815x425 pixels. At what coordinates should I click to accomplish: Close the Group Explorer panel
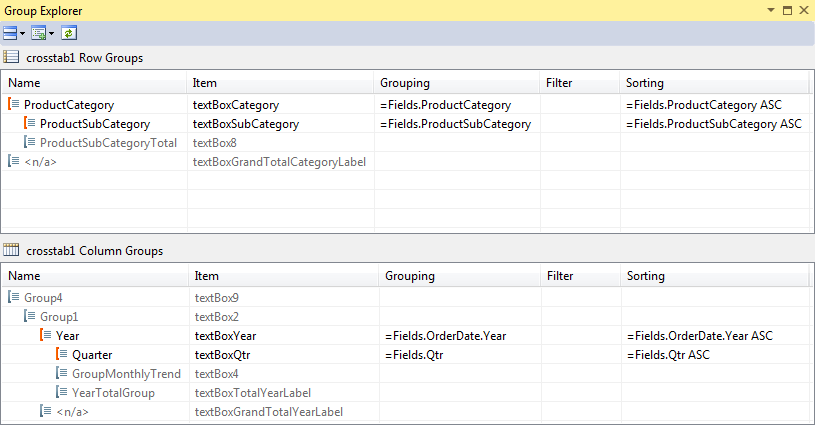[x=804, y=10]
